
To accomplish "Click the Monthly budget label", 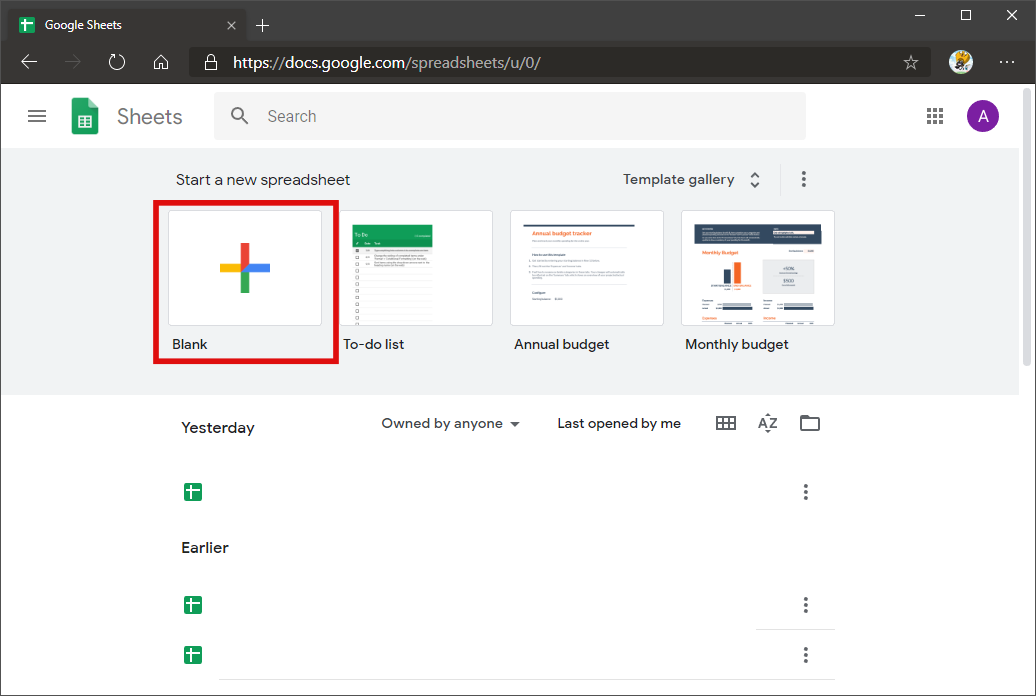I will (737, 344).
